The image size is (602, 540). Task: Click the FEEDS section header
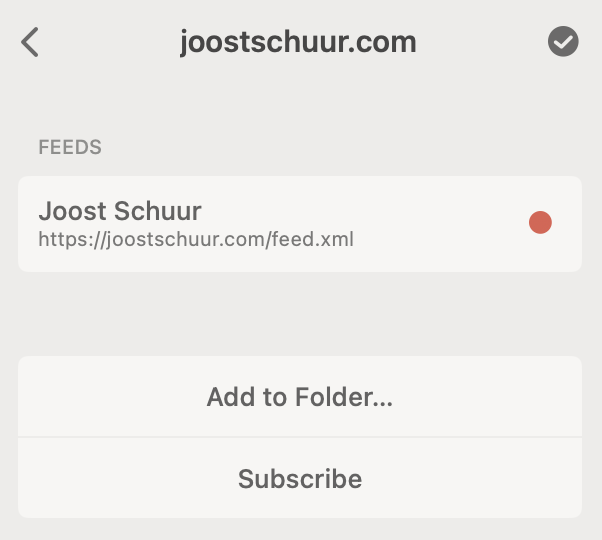click(70, 147)
